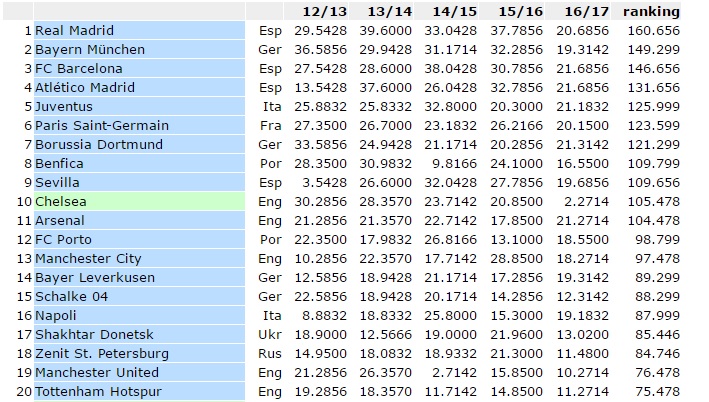Click the Atlético Madrid team name
This screenshot has width=709, height=402.
(83, 88)
